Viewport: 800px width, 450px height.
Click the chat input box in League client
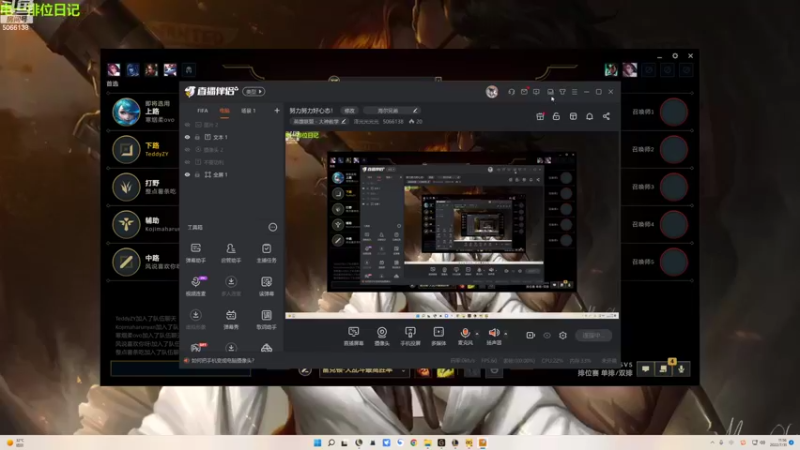click(x=181, y=368)
